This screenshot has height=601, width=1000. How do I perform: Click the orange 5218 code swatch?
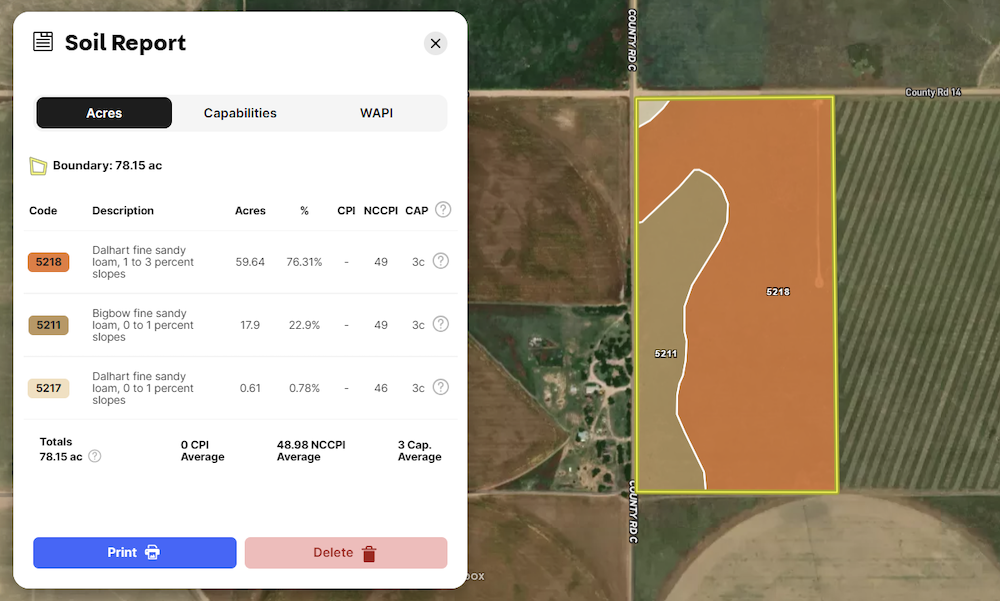tap(48, 262)
